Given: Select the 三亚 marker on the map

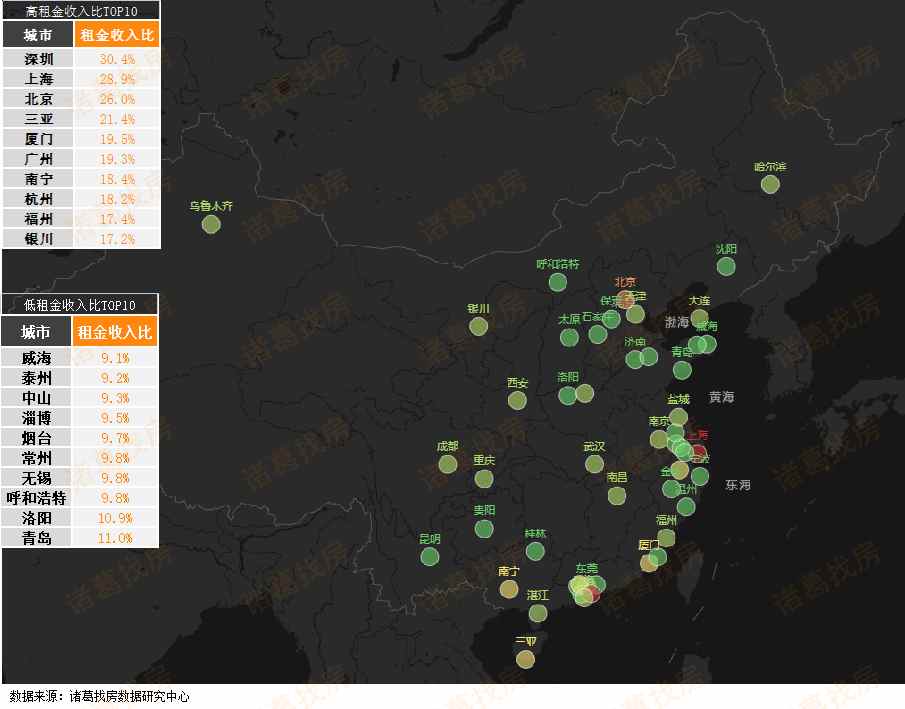Looking at the screenshot, I should pyautogui.click(x=525, y=658).
